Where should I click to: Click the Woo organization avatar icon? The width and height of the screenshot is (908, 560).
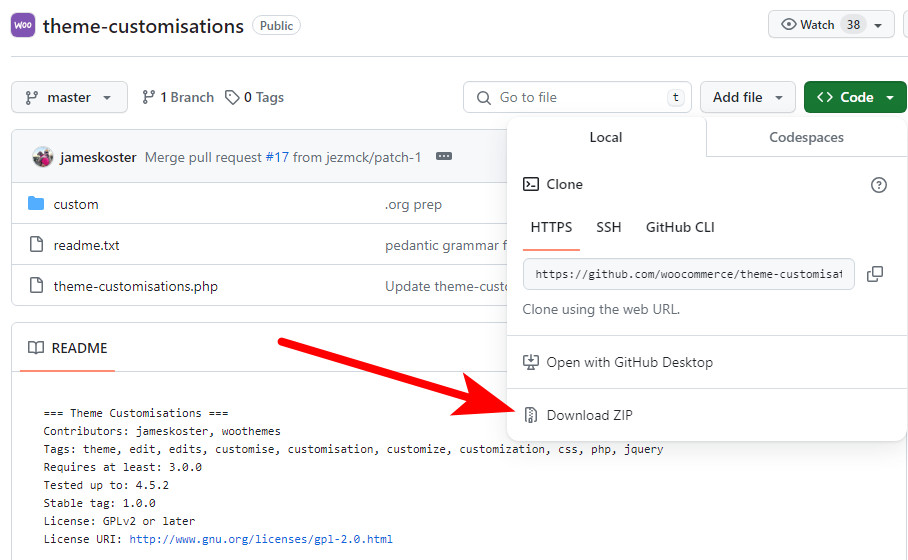23,25
